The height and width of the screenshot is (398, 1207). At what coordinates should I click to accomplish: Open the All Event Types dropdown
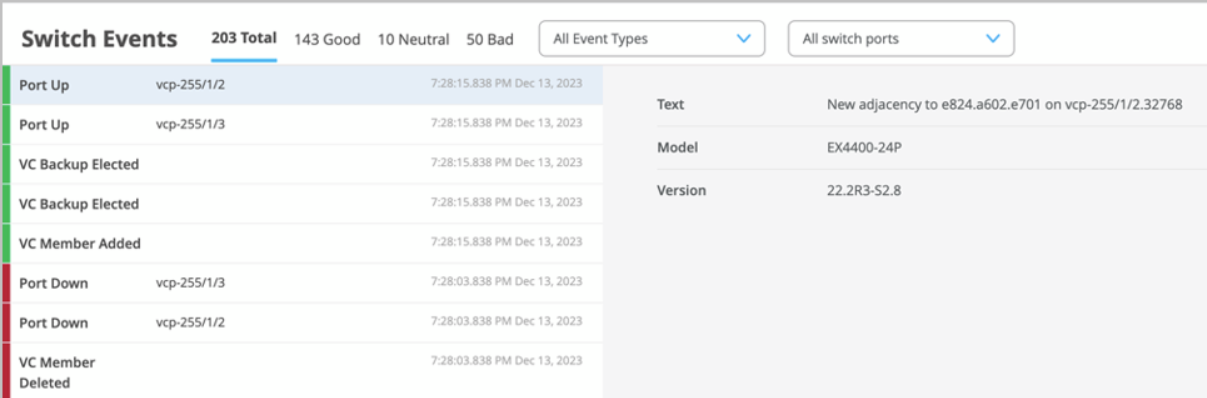coord(651,39)
